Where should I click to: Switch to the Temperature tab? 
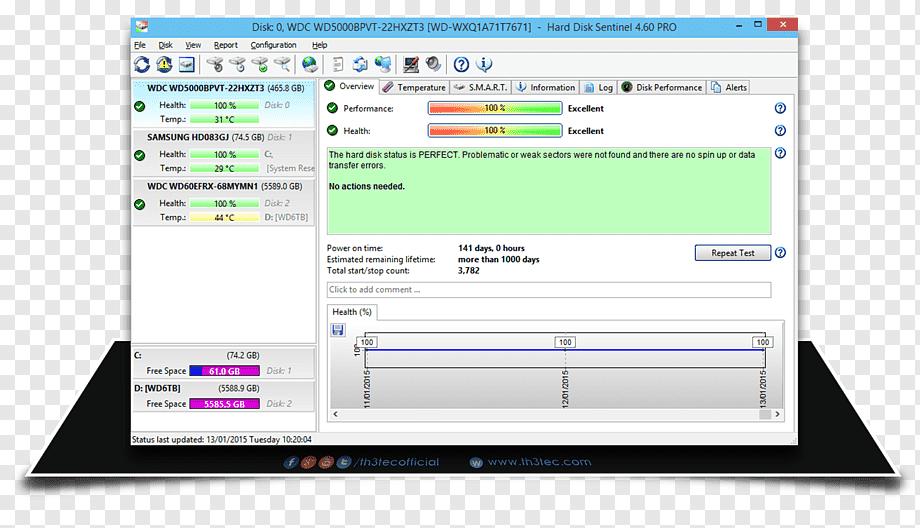(414, 87)
